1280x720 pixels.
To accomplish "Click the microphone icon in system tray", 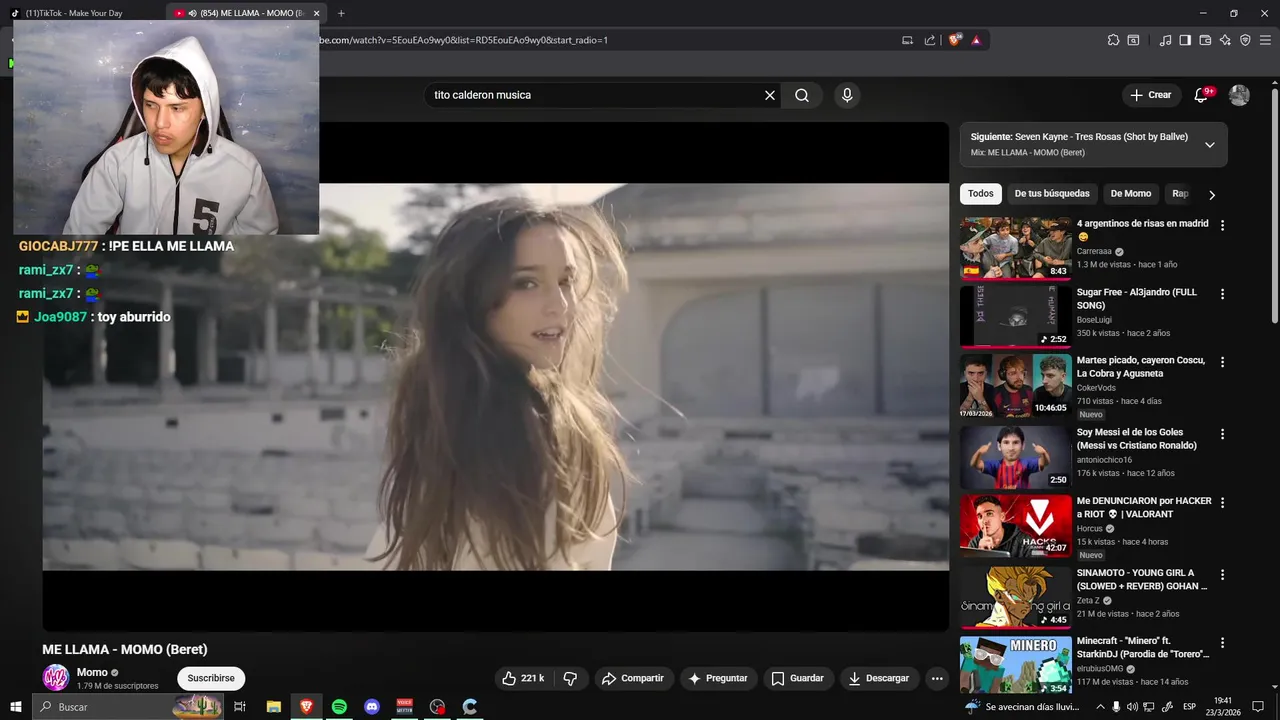I will point(1116,707).
